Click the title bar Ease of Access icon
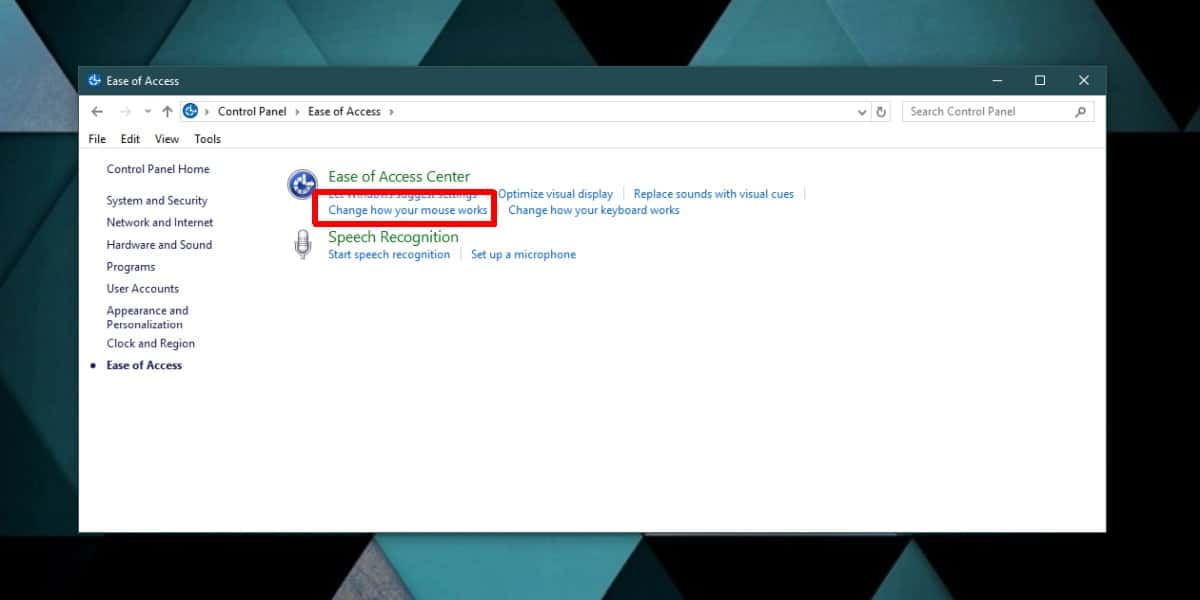The height and width of the screenshot is (600, 1200). 95,81
